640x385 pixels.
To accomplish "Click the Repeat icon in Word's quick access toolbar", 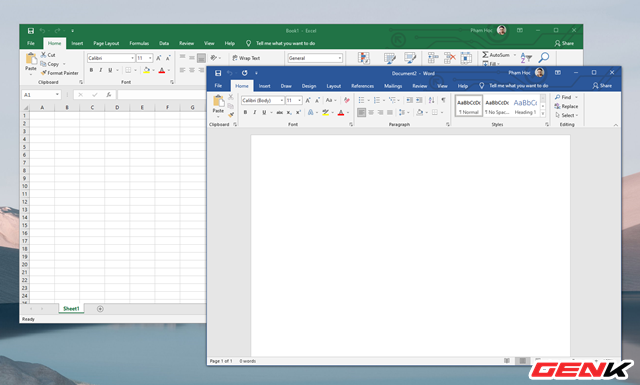I will 244,73.
